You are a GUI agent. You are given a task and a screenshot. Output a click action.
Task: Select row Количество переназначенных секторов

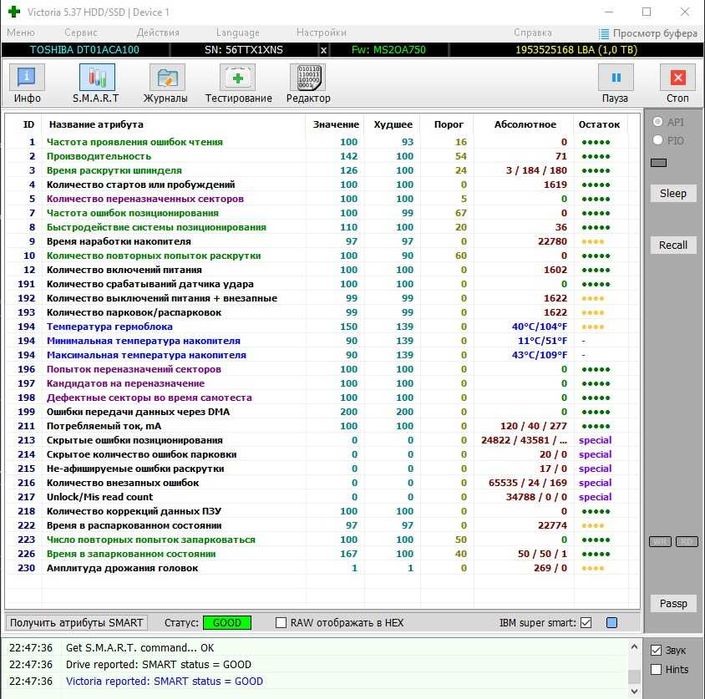tap(322, 199)
